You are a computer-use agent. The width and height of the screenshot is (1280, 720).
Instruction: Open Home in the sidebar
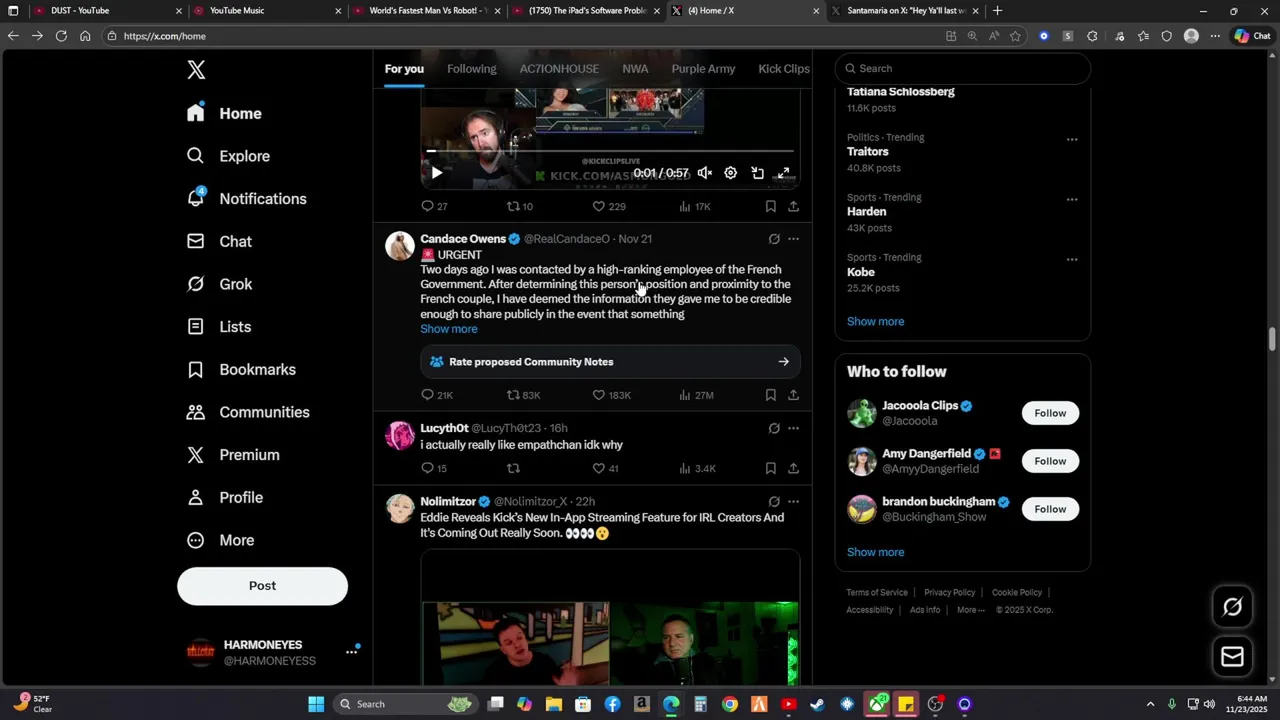click(x=224, y=114)
